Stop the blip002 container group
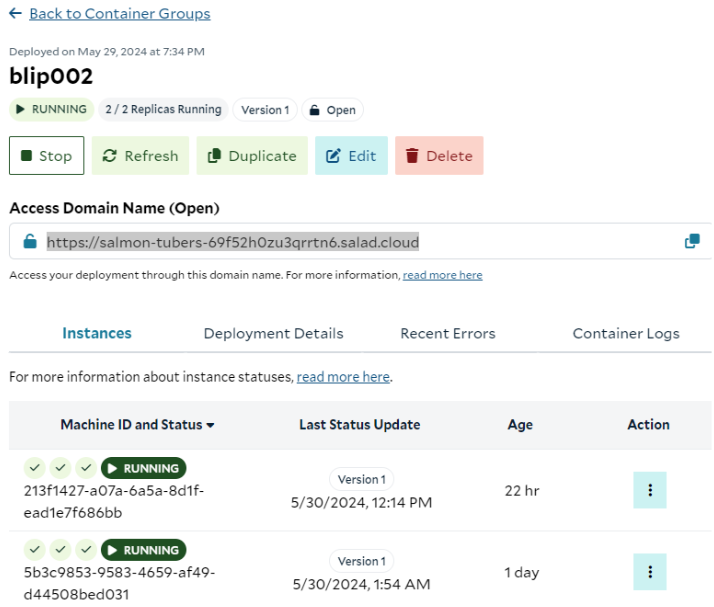The width and height of the screenshot is (714, 607). pos(46,155)
